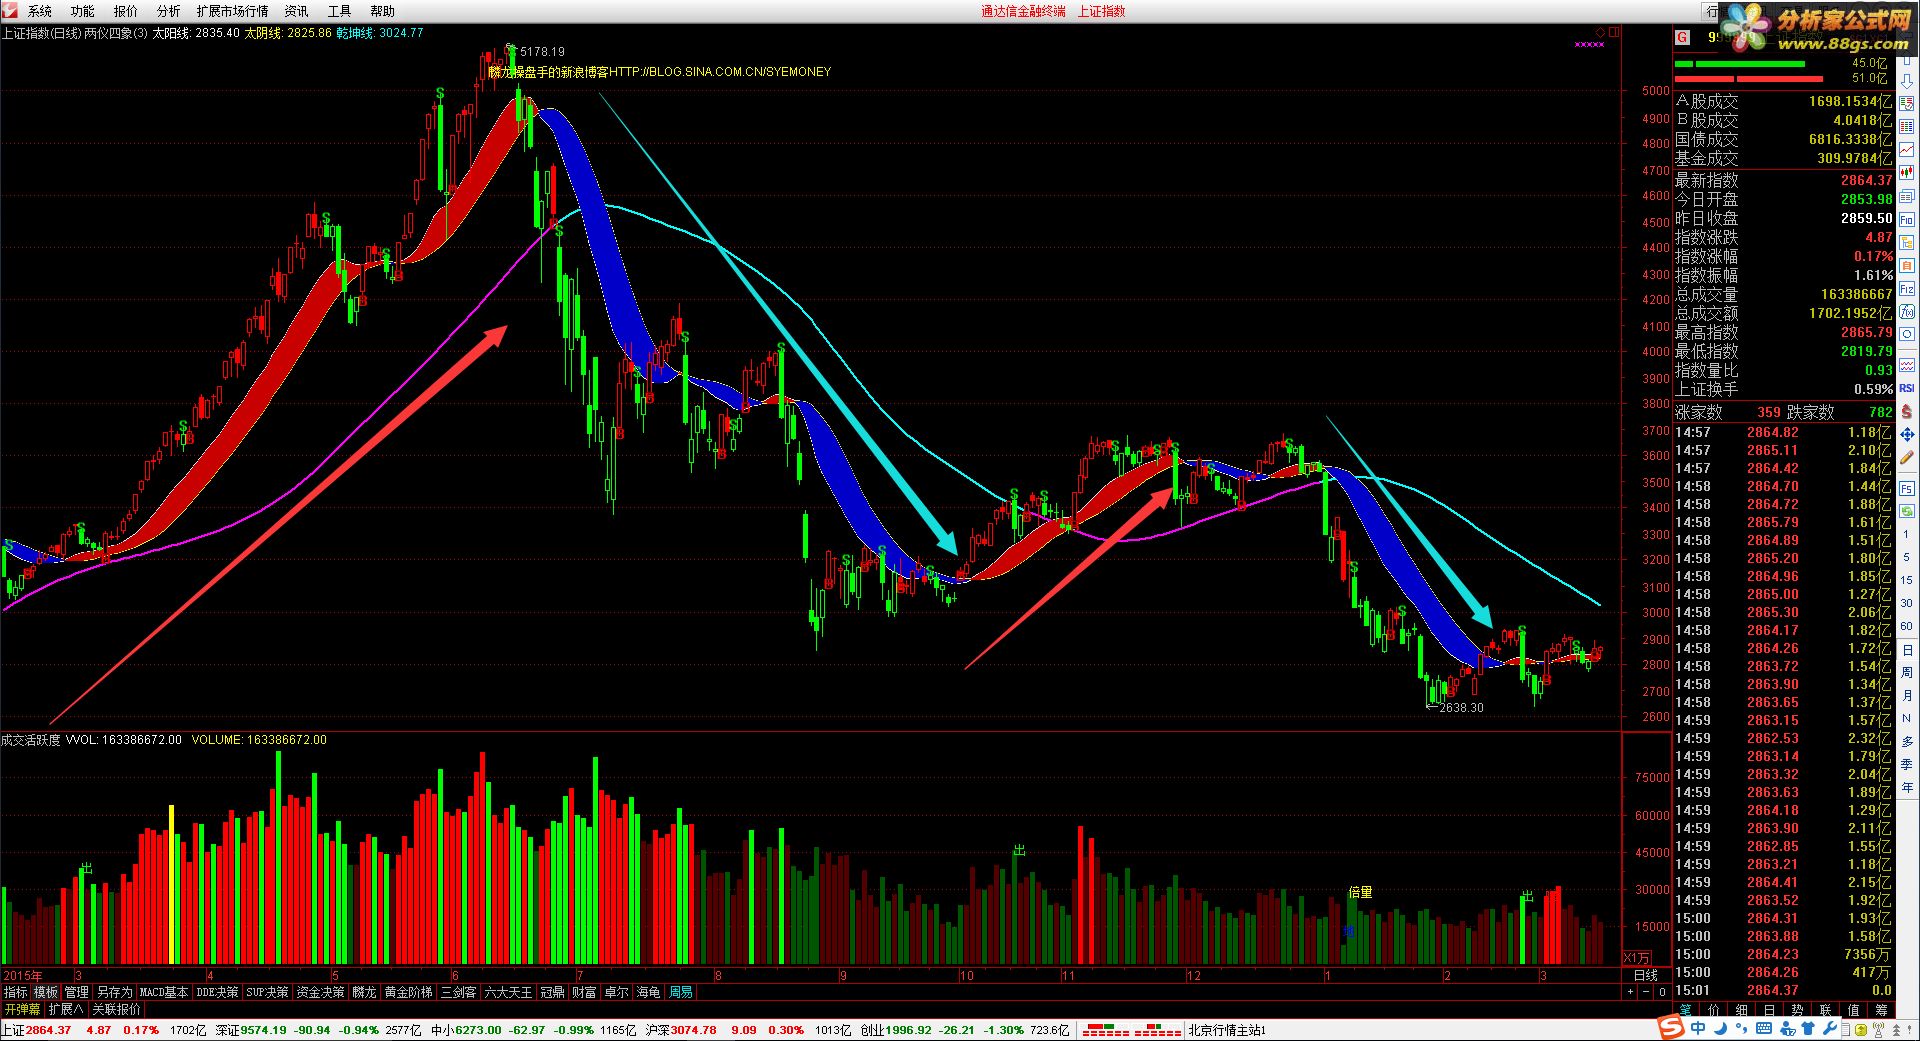
Task: Open the 细 tab under tick list
Action: (x=1742, y=1010)
